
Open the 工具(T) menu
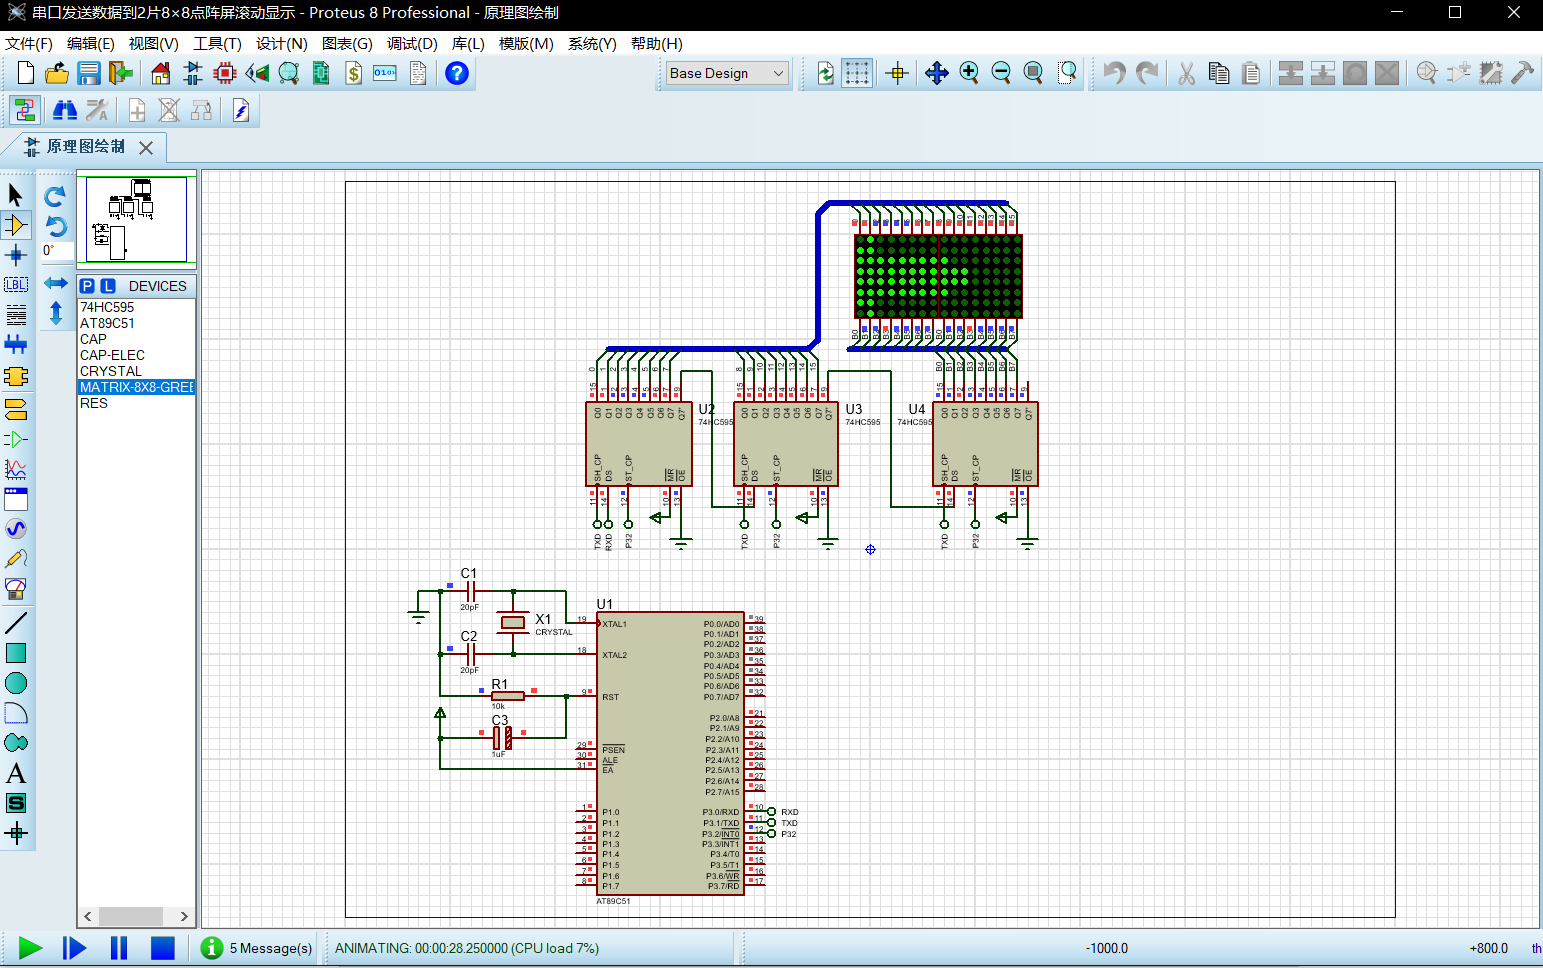[217, 44]
